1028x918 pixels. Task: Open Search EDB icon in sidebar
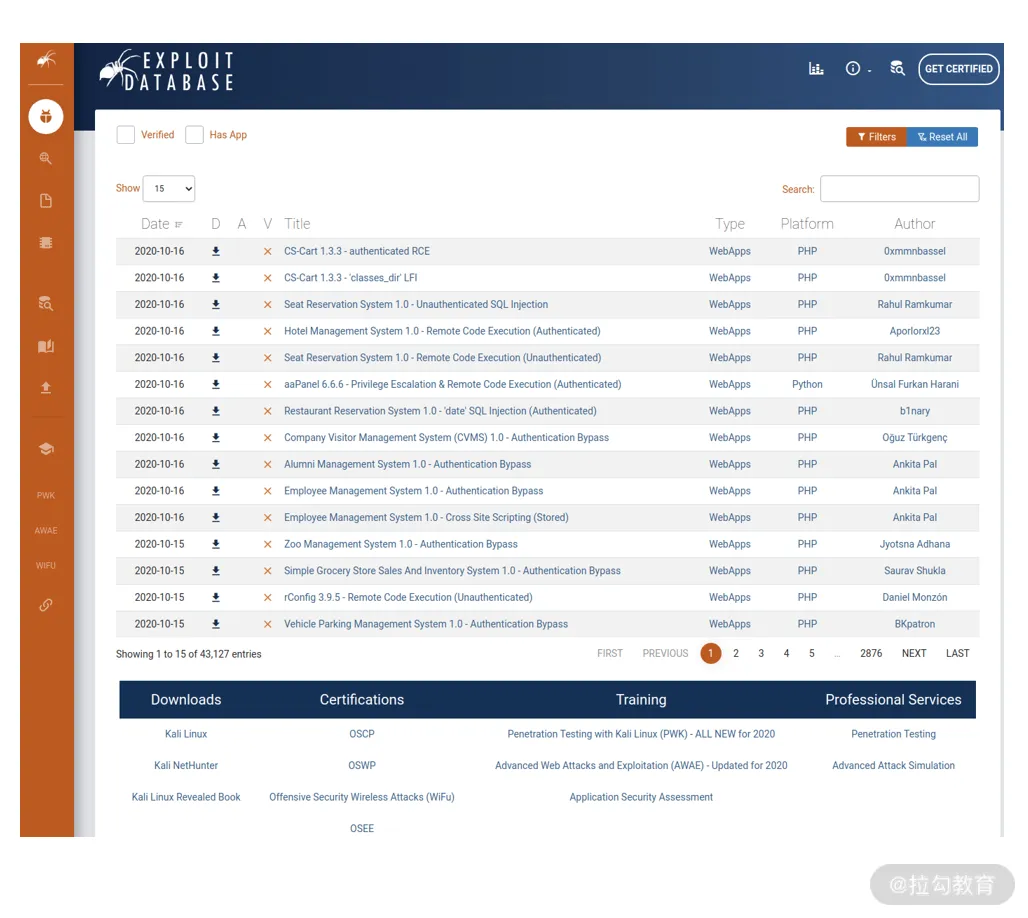tap(46, 303)
